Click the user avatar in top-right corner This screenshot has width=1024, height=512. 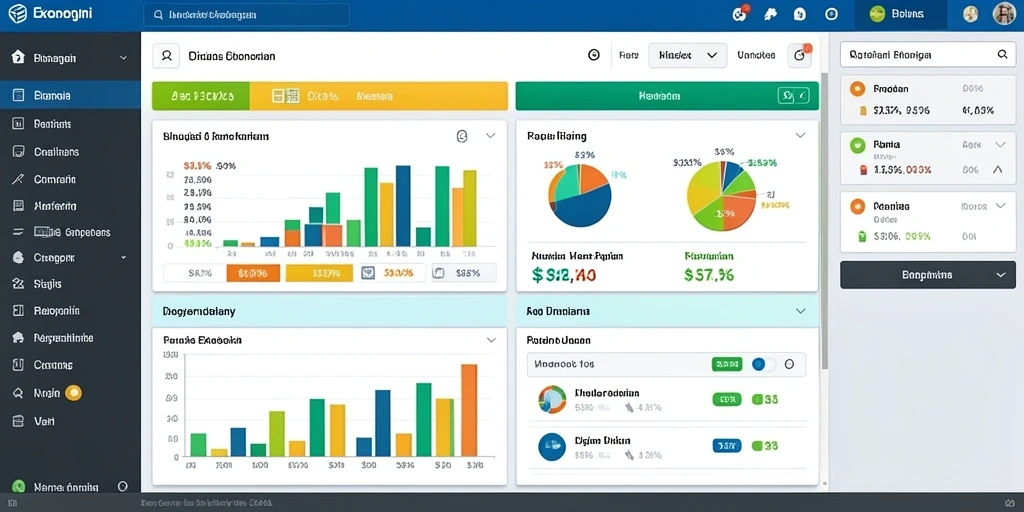tap(1004, 14)
